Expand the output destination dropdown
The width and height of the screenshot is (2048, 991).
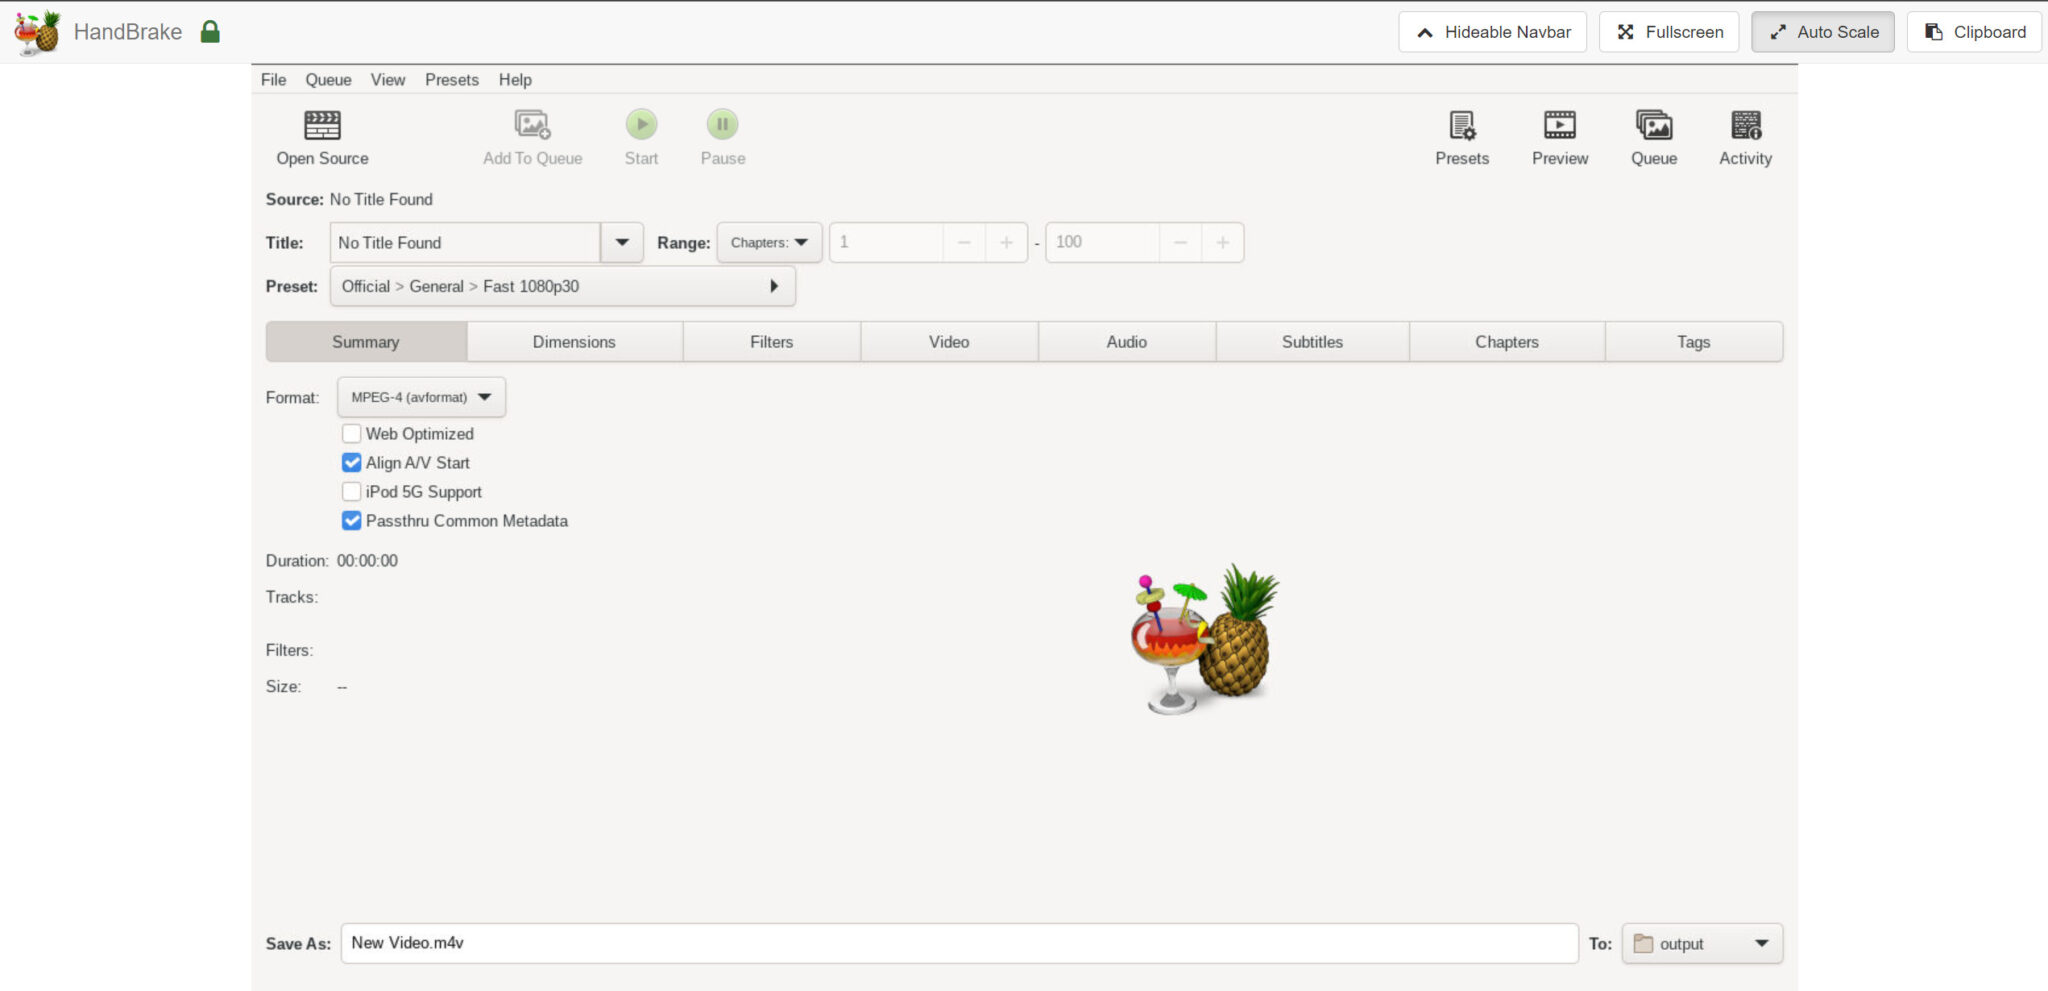tap(1762, 943)
